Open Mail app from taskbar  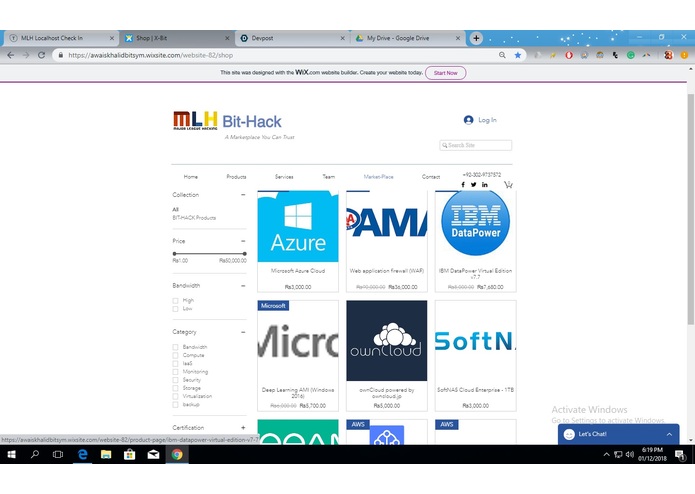153,455
